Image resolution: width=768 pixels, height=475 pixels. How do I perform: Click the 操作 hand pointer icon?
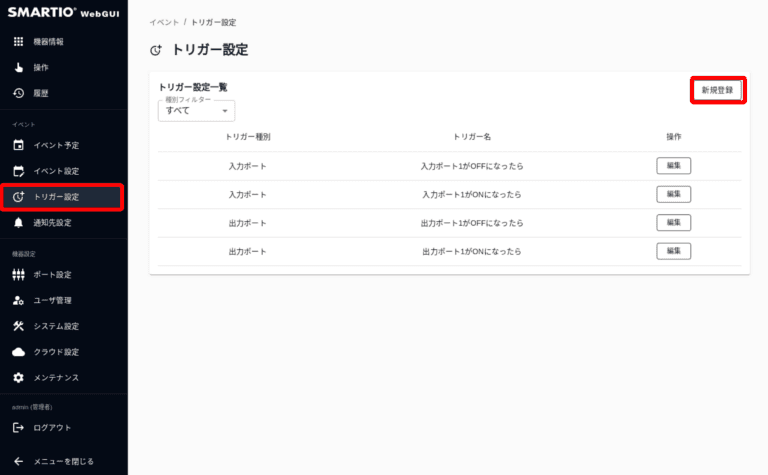coord(18,68)
